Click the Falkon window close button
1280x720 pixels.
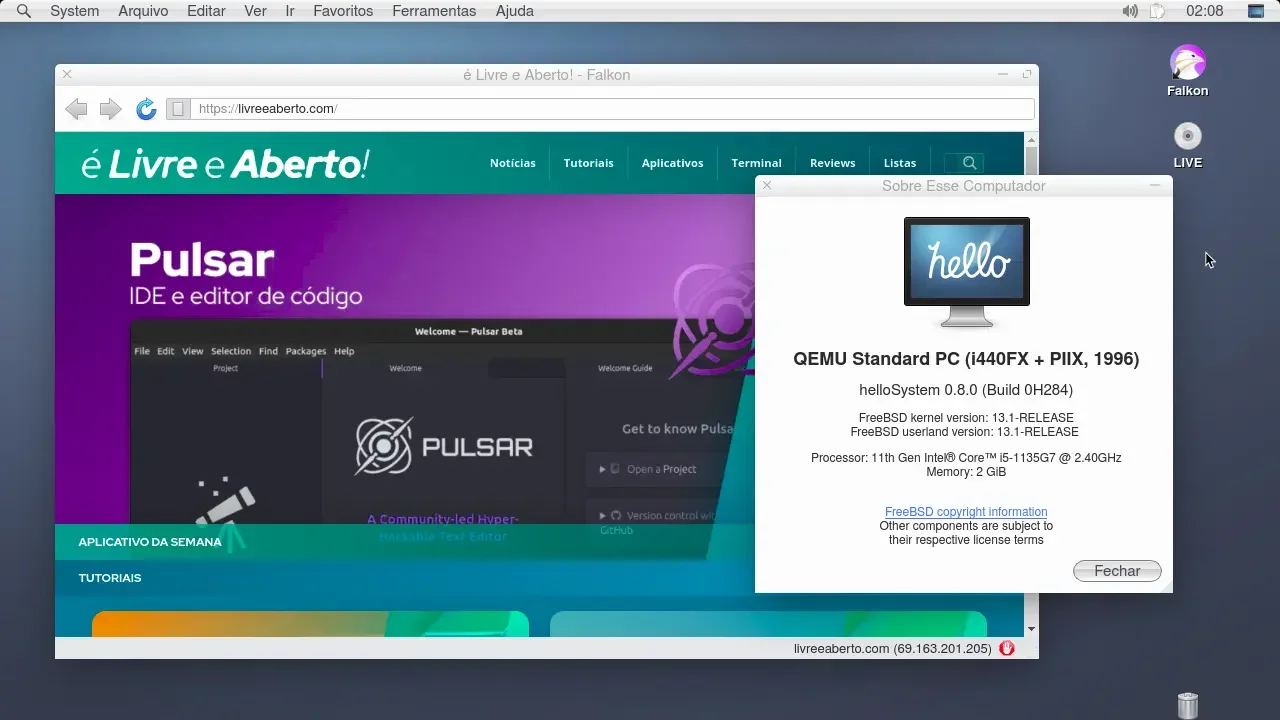click(x=67, y=74)
